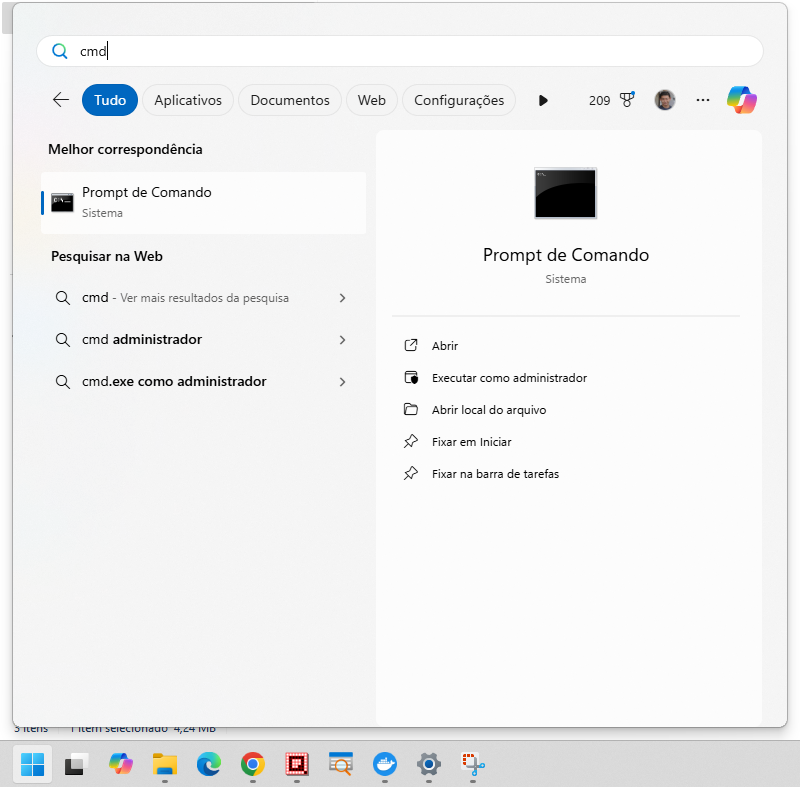Click Abrir local do arquivo

pyautogui.click(x=489, y=410)
